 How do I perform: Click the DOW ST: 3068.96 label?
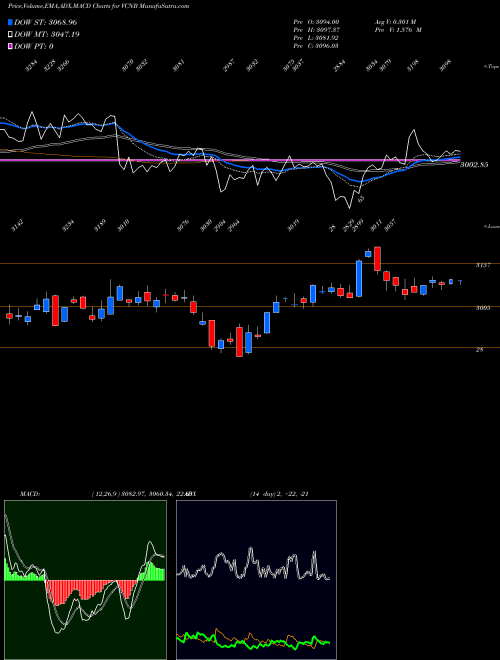tap(46, 22)
